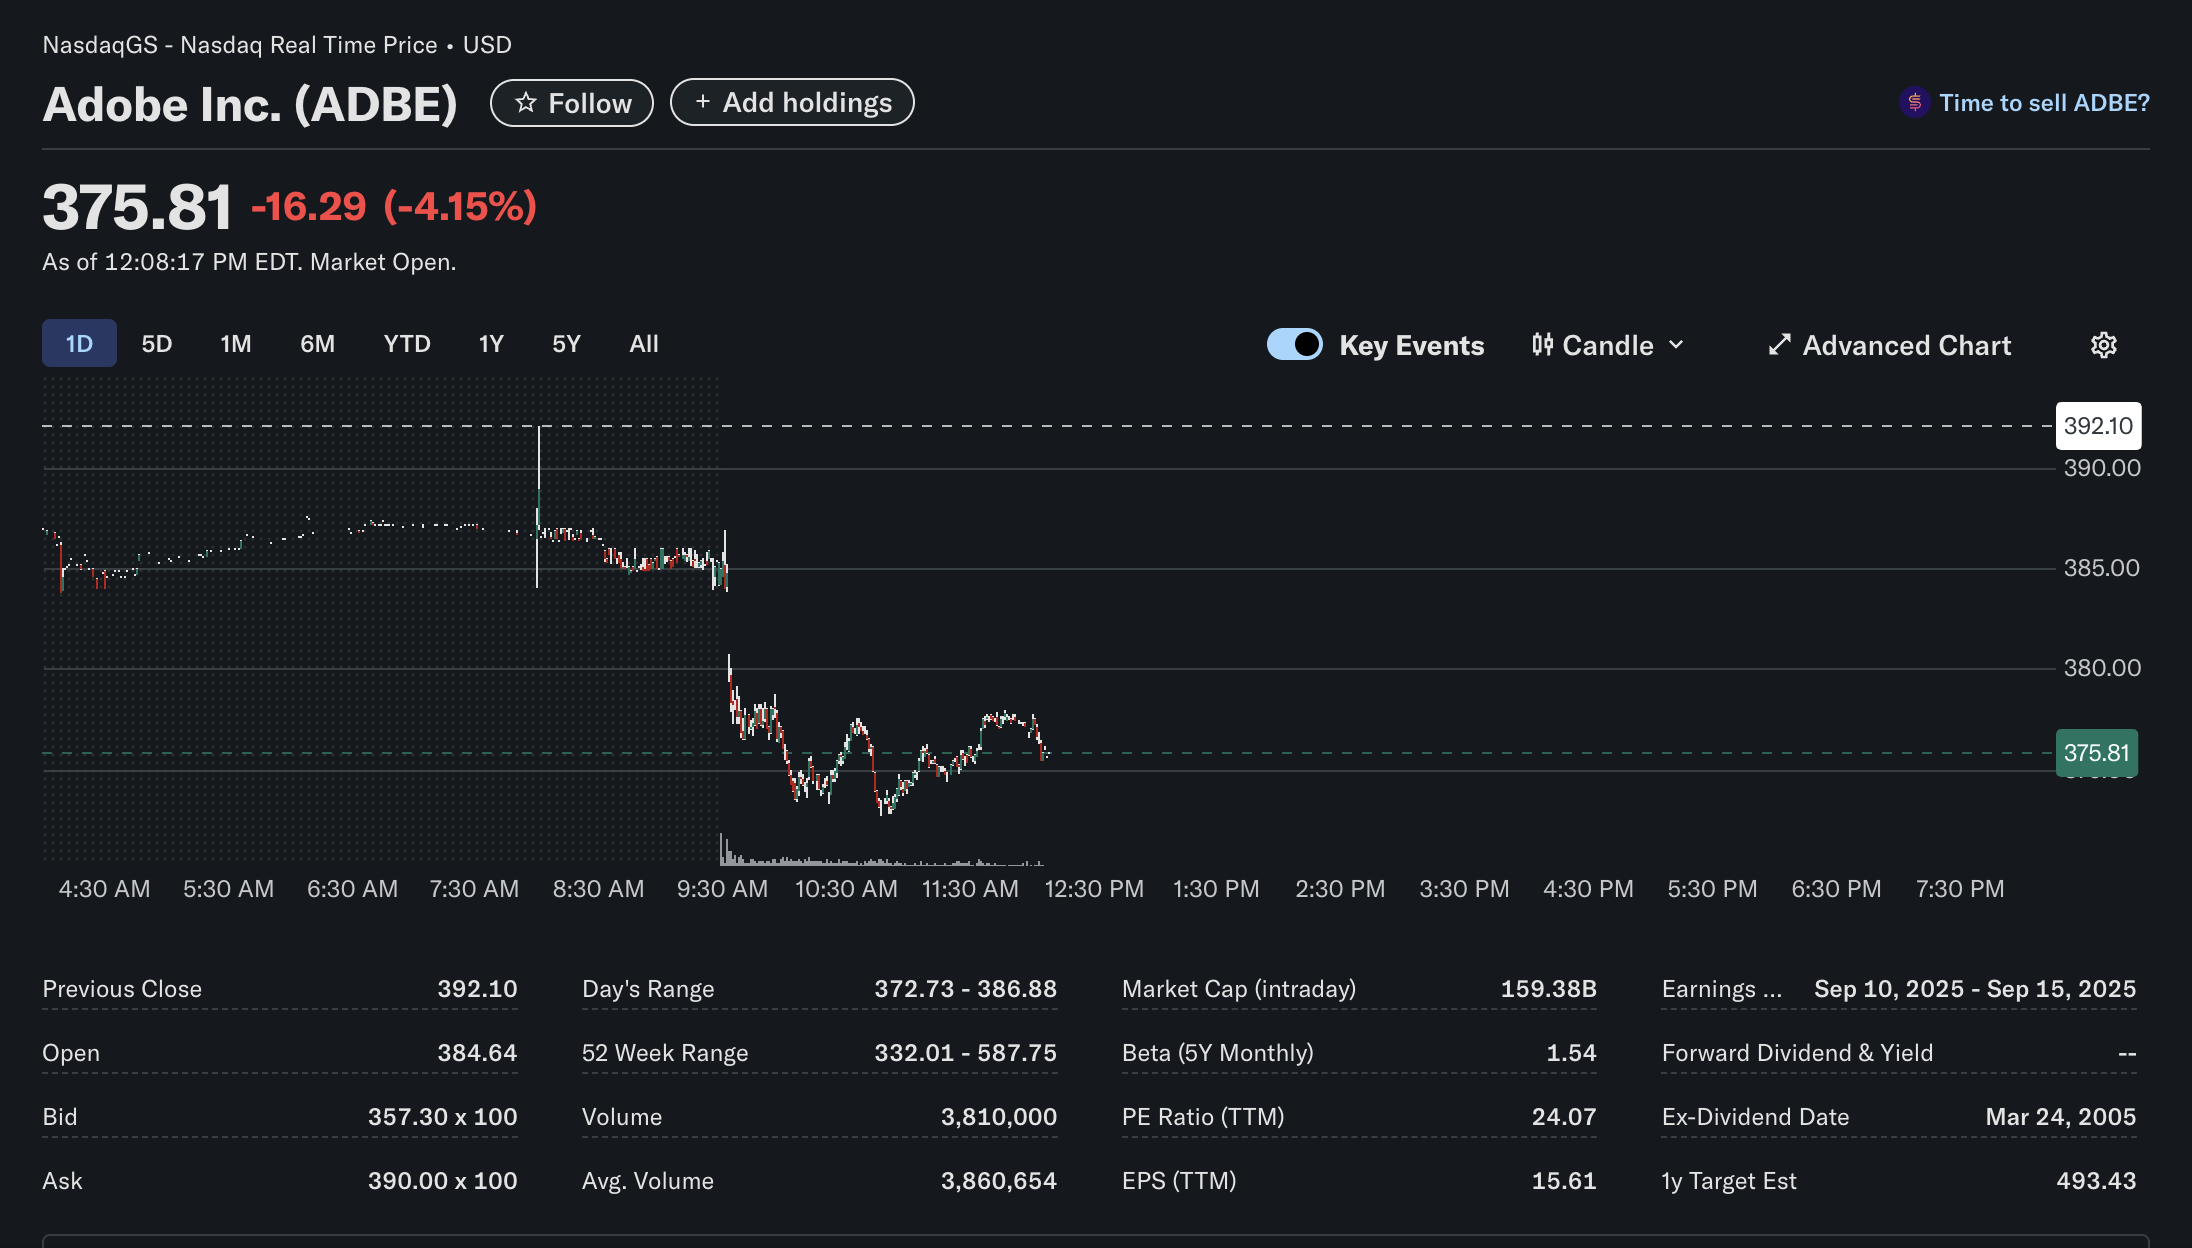Click Add holdings button
Image resolution: width=2192 pixels, height=1248 pixels.
click(x=792, y=102)
